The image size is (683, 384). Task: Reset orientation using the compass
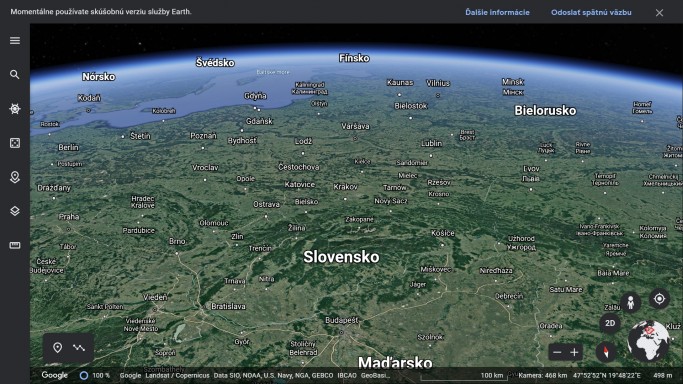605,352
